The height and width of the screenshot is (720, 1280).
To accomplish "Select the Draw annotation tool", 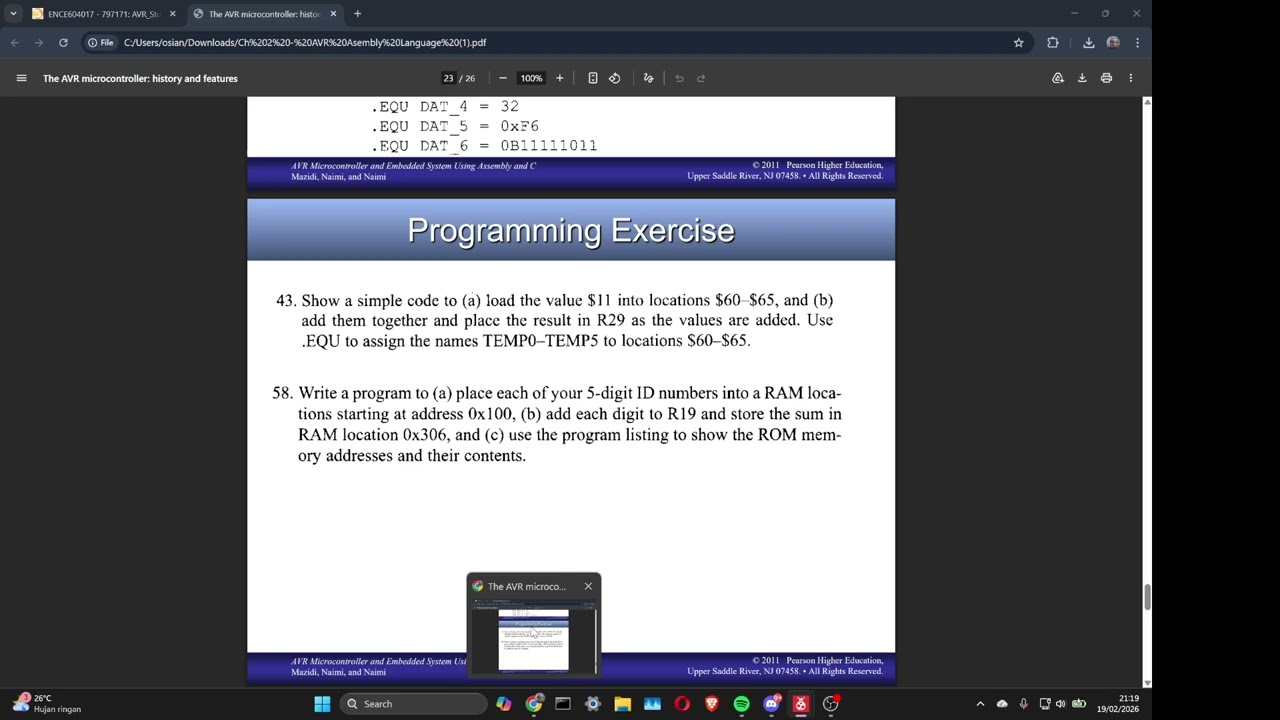I will (648, 78).
